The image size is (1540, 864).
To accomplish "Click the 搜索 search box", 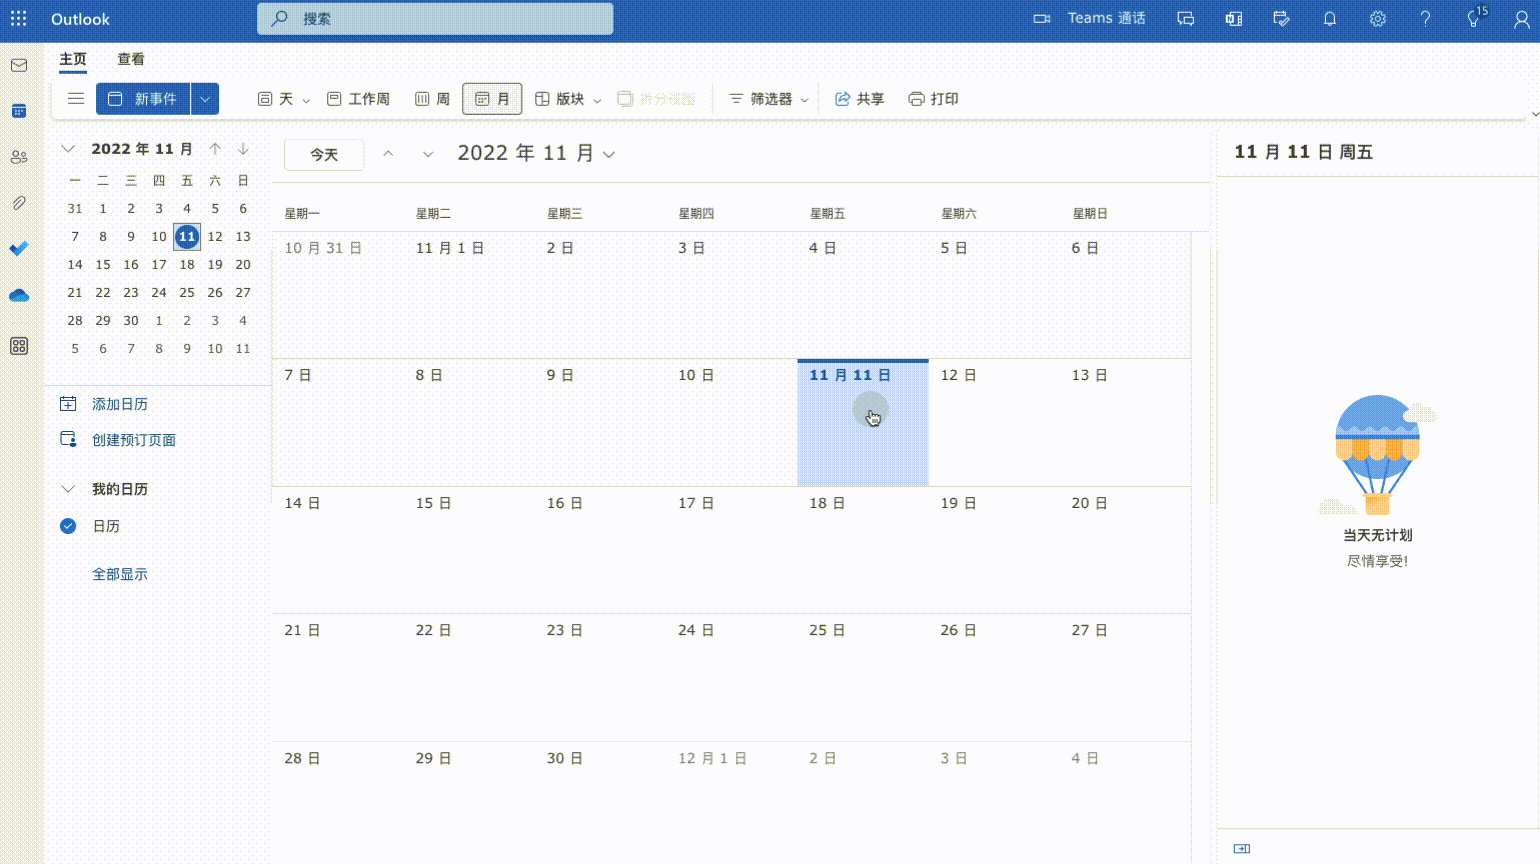I will coord(435,19).
